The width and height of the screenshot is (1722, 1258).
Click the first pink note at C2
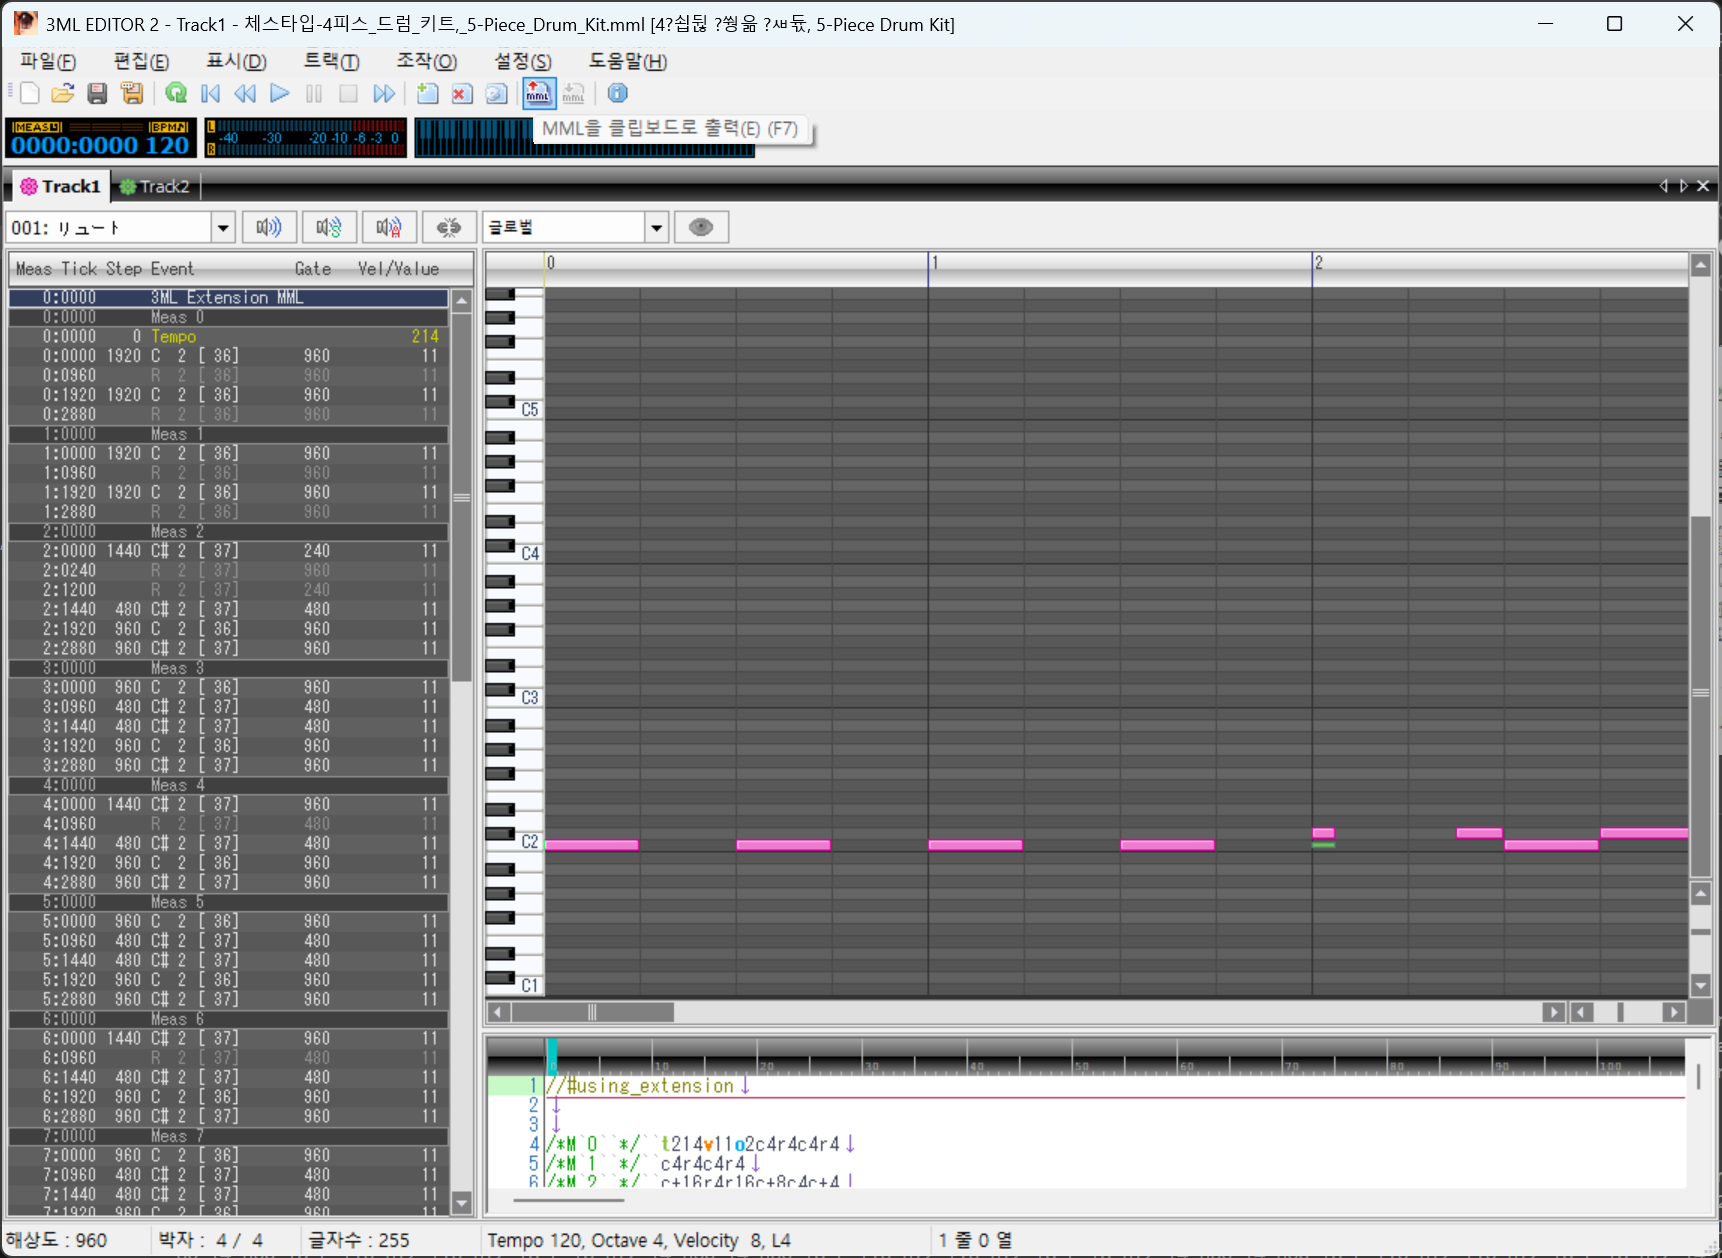coord(591,845)
